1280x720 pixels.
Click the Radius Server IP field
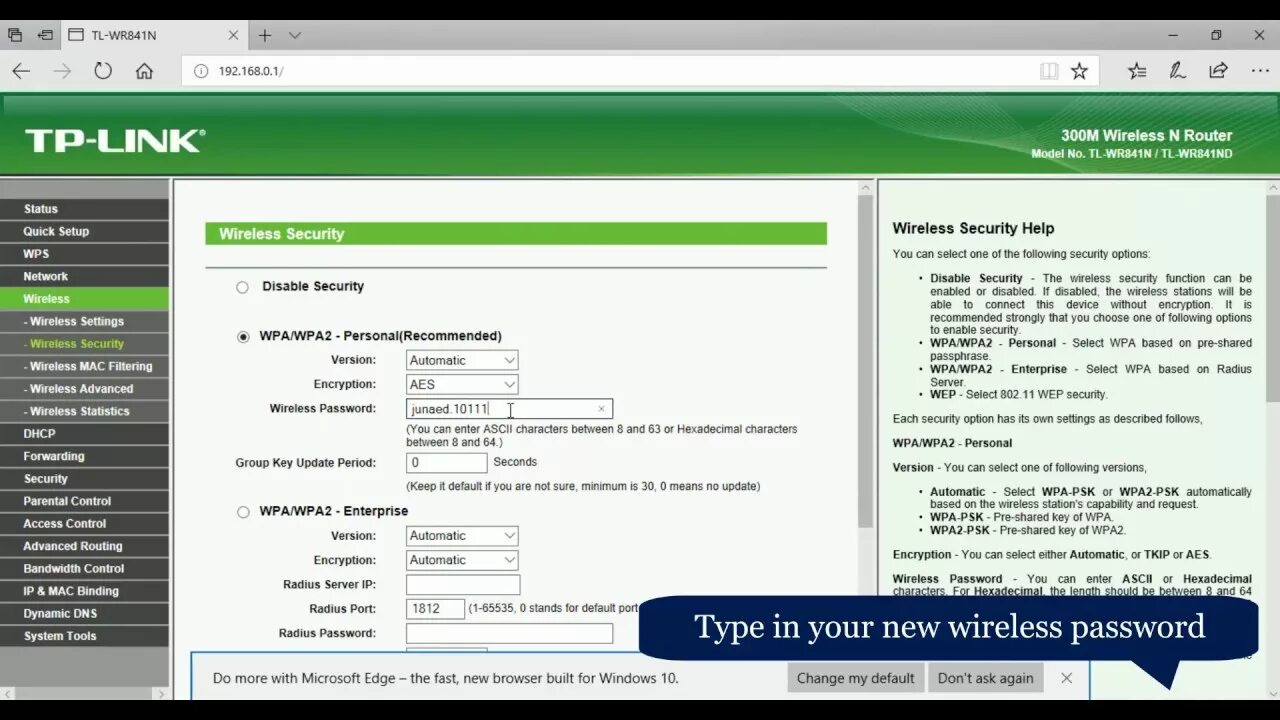coord(463,584)
